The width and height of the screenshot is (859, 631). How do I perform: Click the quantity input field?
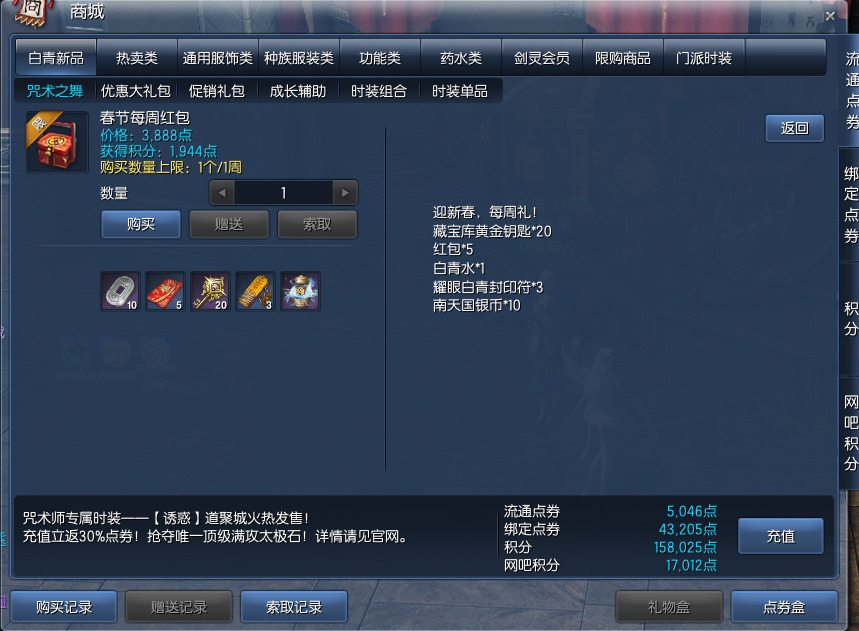click(x=284, y=193)
